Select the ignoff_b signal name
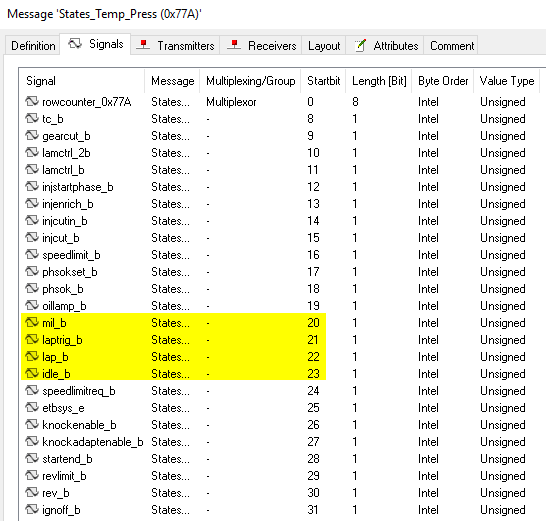Image resolution: width=546 pixels, height=521 pixels. tap(61, 511)
